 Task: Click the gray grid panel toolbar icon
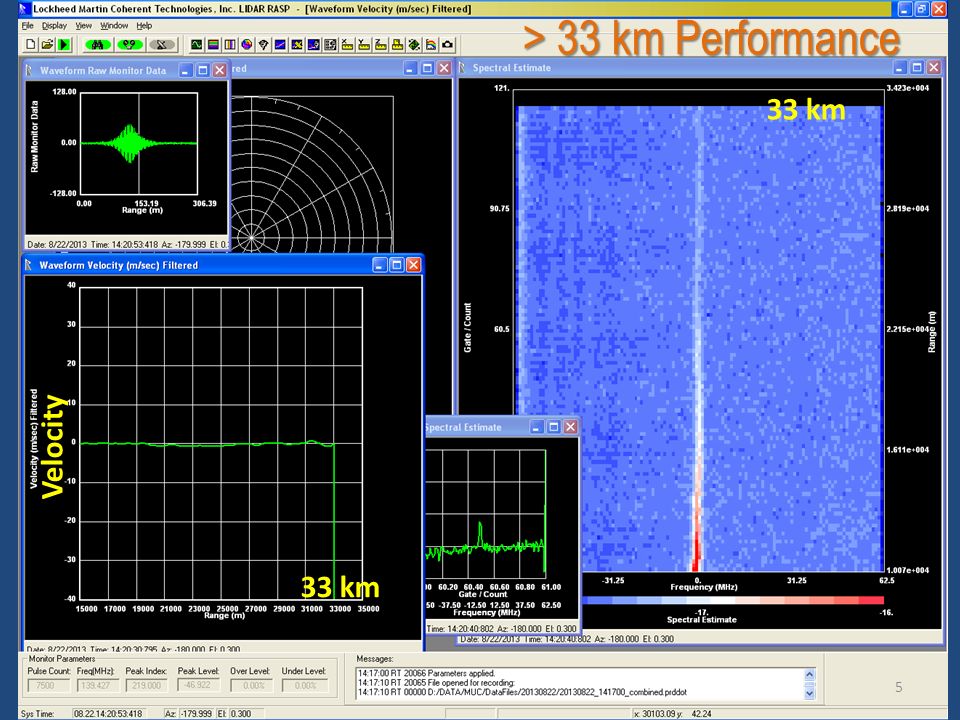pos(330,45)
